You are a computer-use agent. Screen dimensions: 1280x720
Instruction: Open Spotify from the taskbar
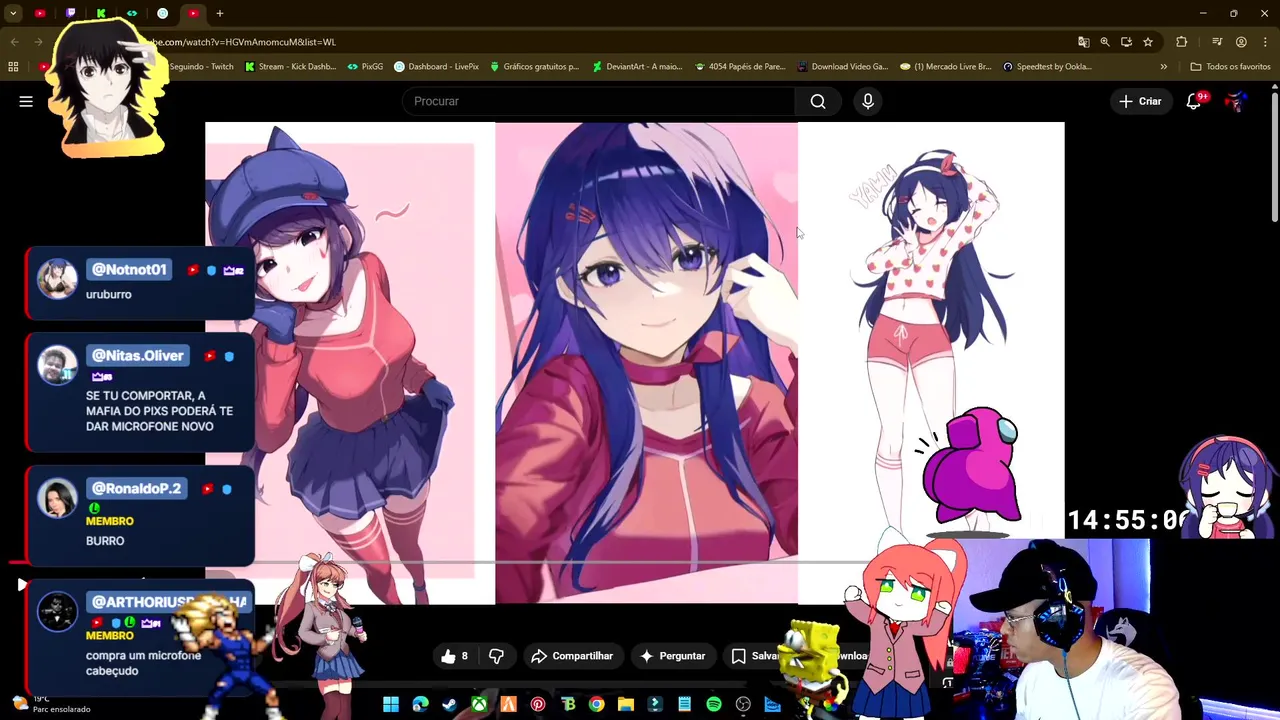714,705
